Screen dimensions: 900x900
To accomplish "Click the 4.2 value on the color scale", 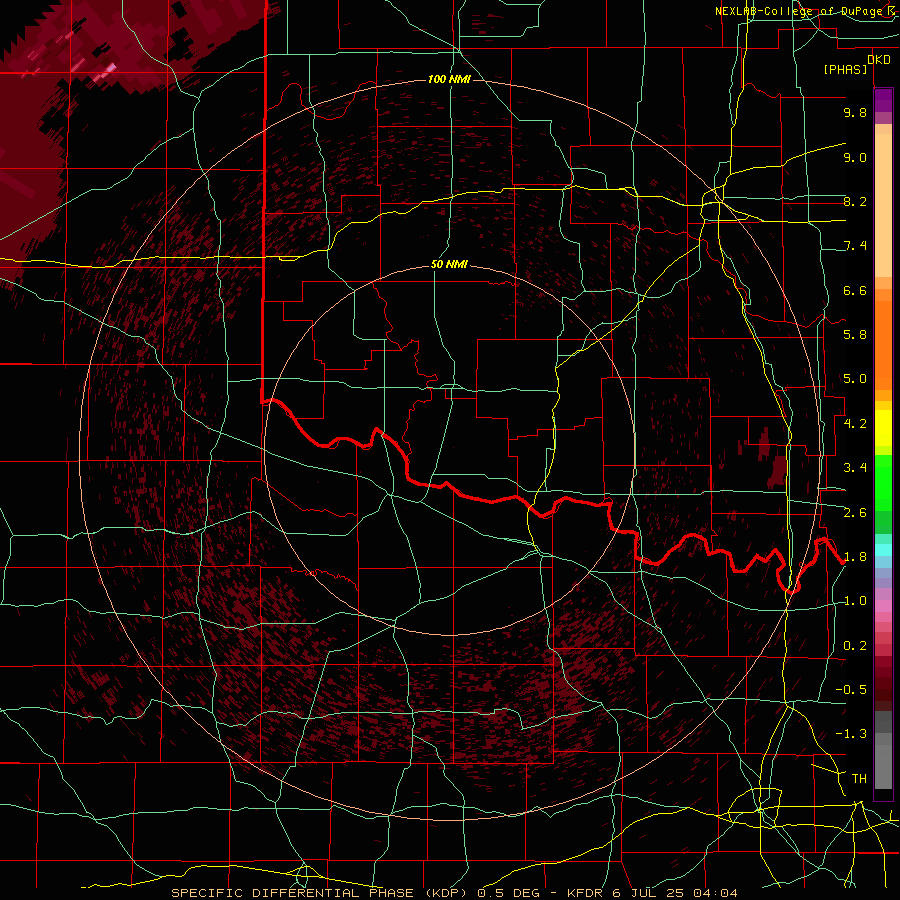I will tap(855, 424).
